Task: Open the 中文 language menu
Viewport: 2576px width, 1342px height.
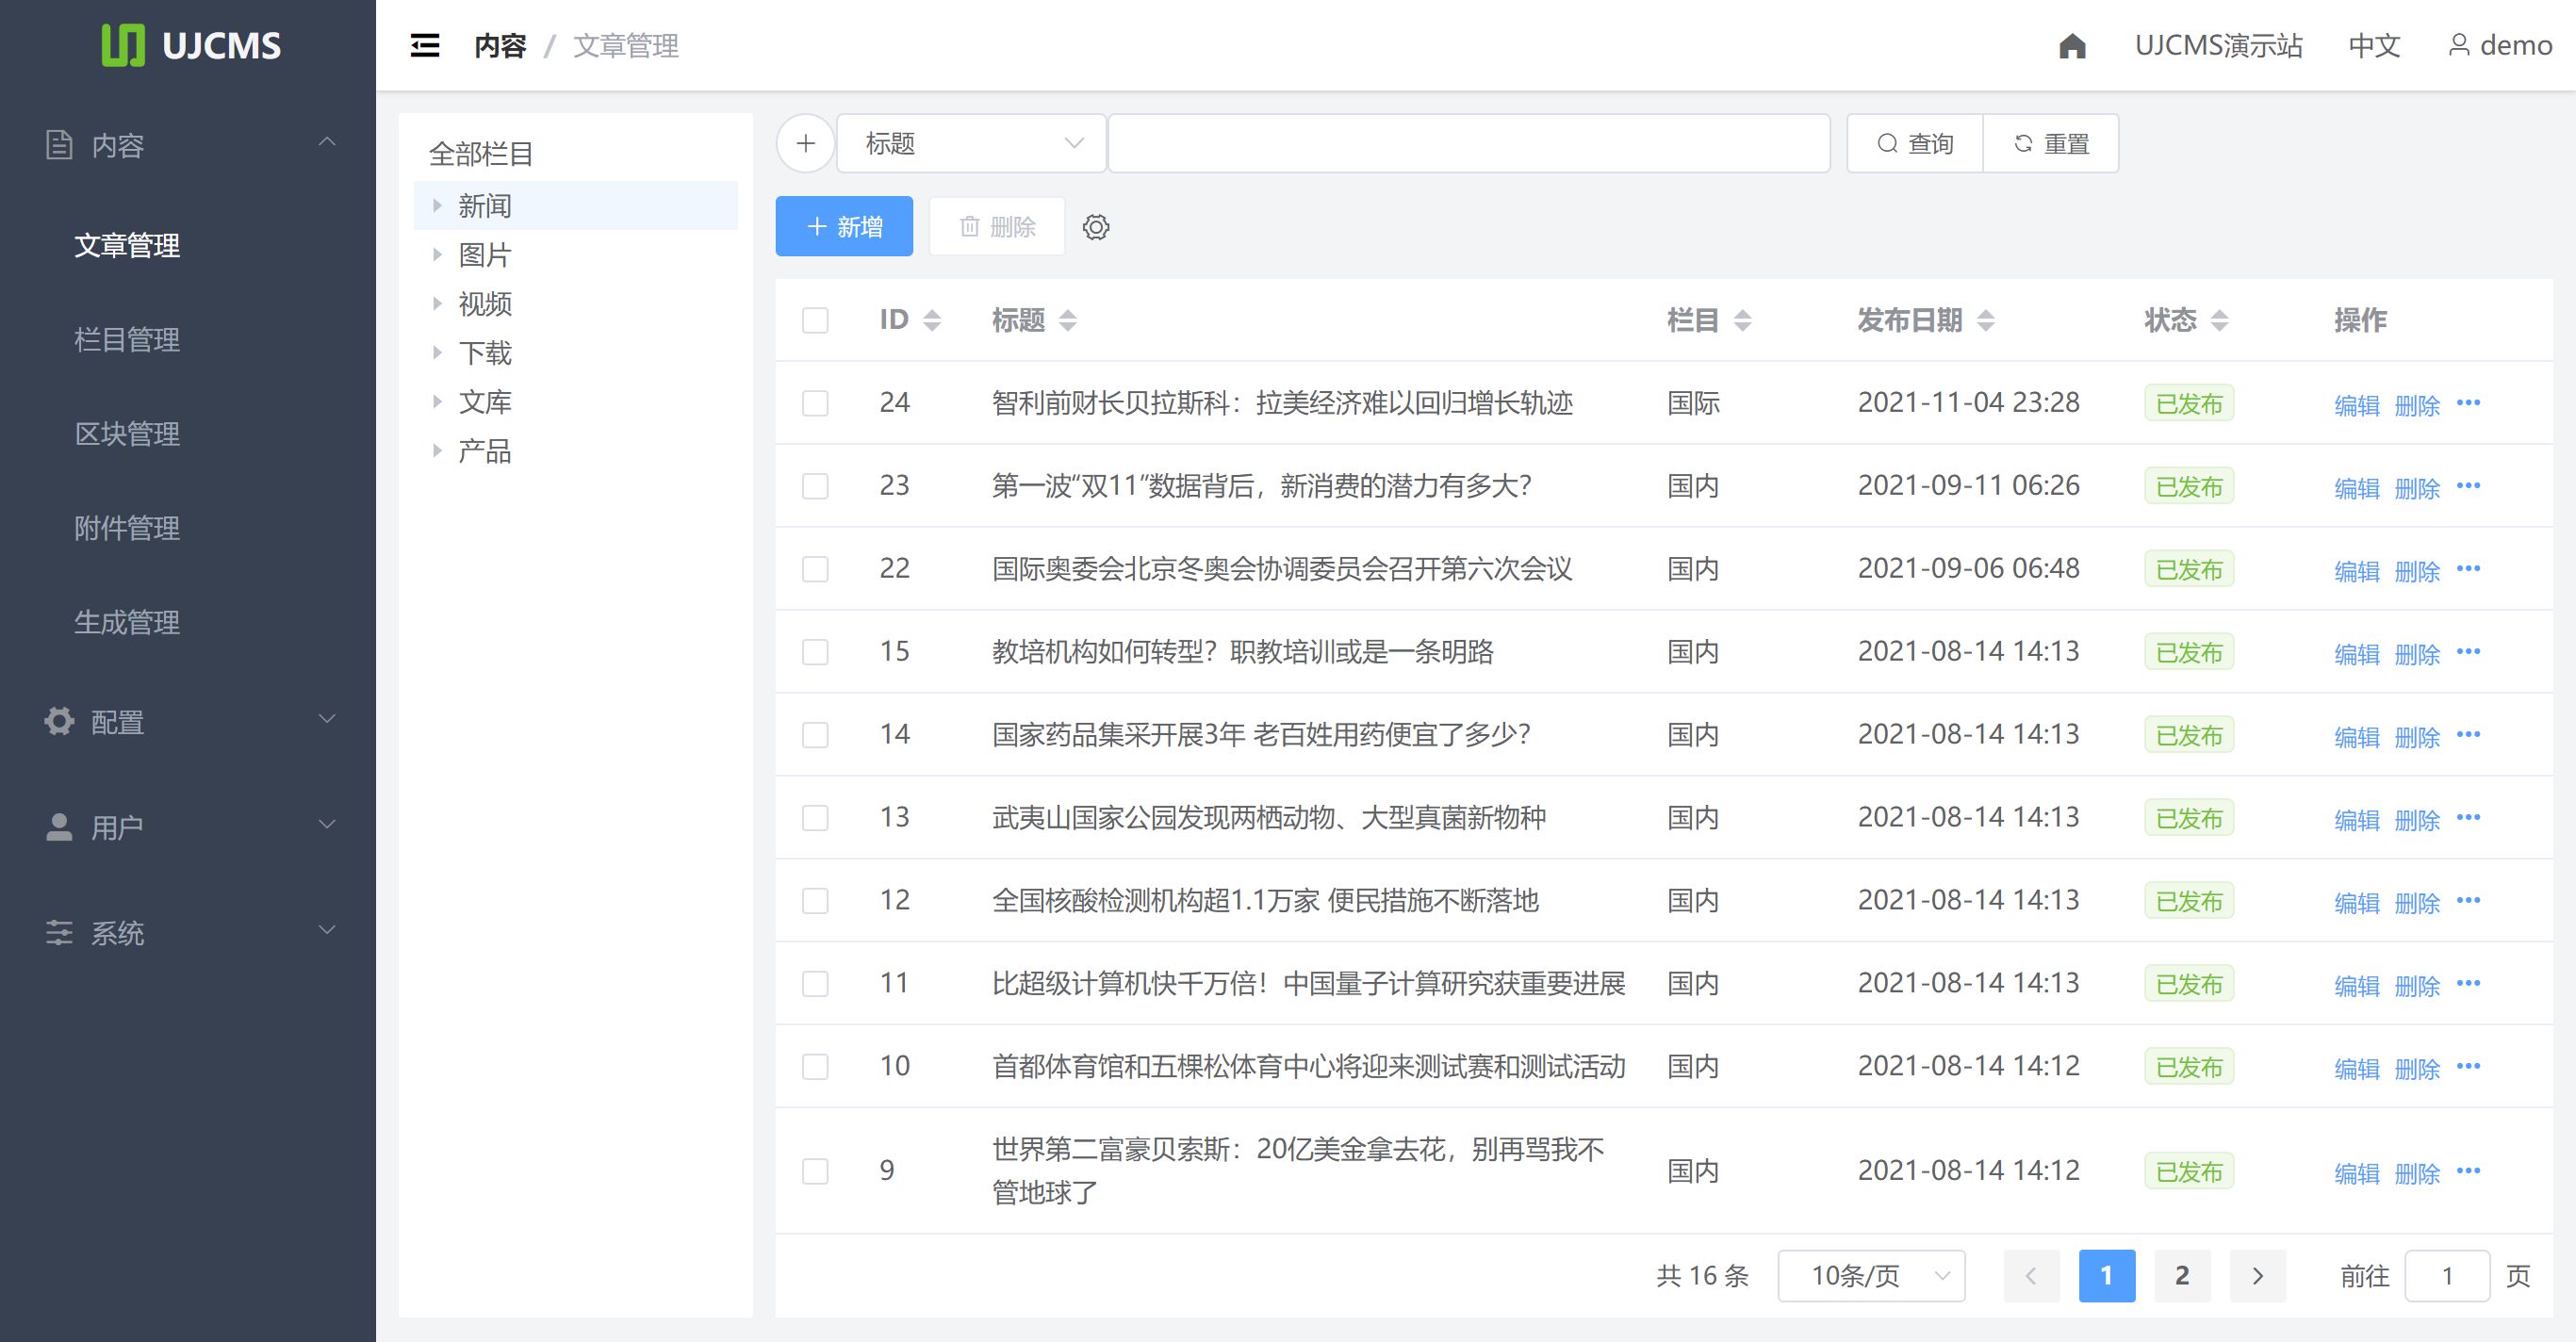Action: (2373, 45)
